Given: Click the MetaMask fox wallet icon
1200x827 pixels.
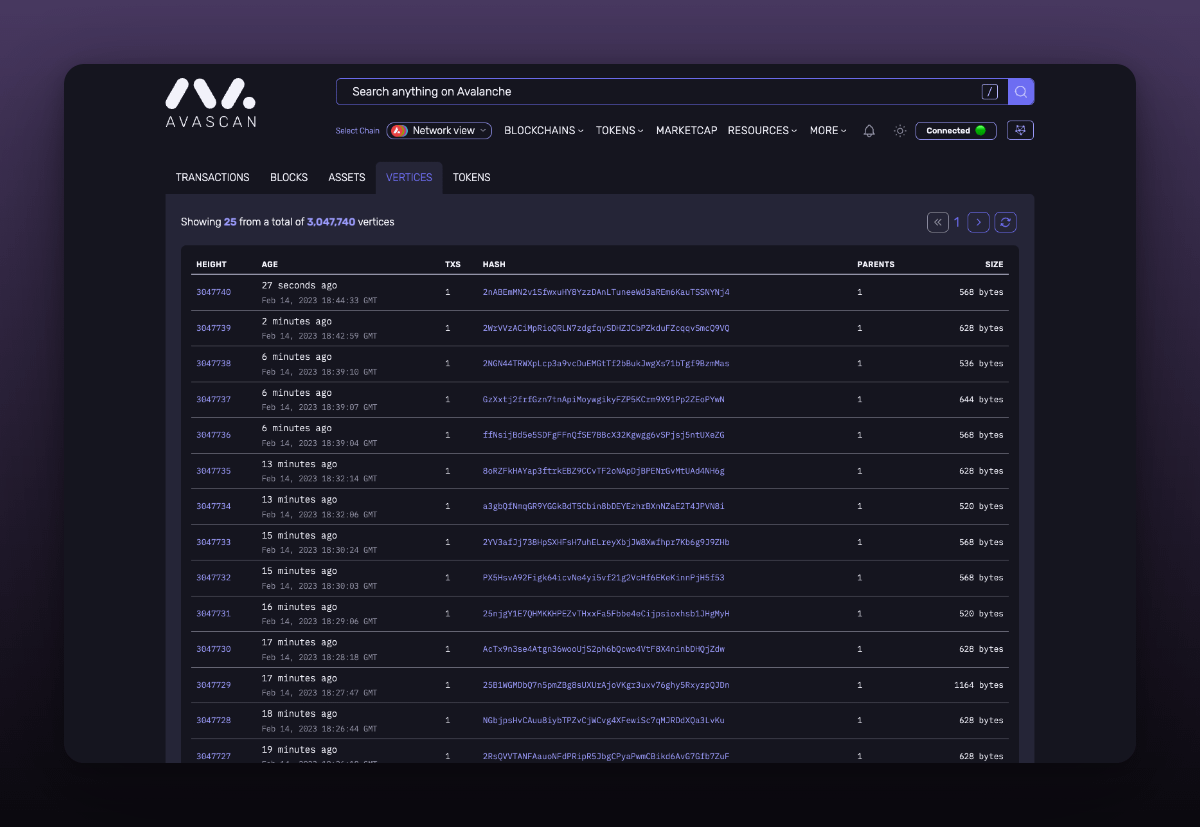Looking at the screenshot, I should (1020, 131).
